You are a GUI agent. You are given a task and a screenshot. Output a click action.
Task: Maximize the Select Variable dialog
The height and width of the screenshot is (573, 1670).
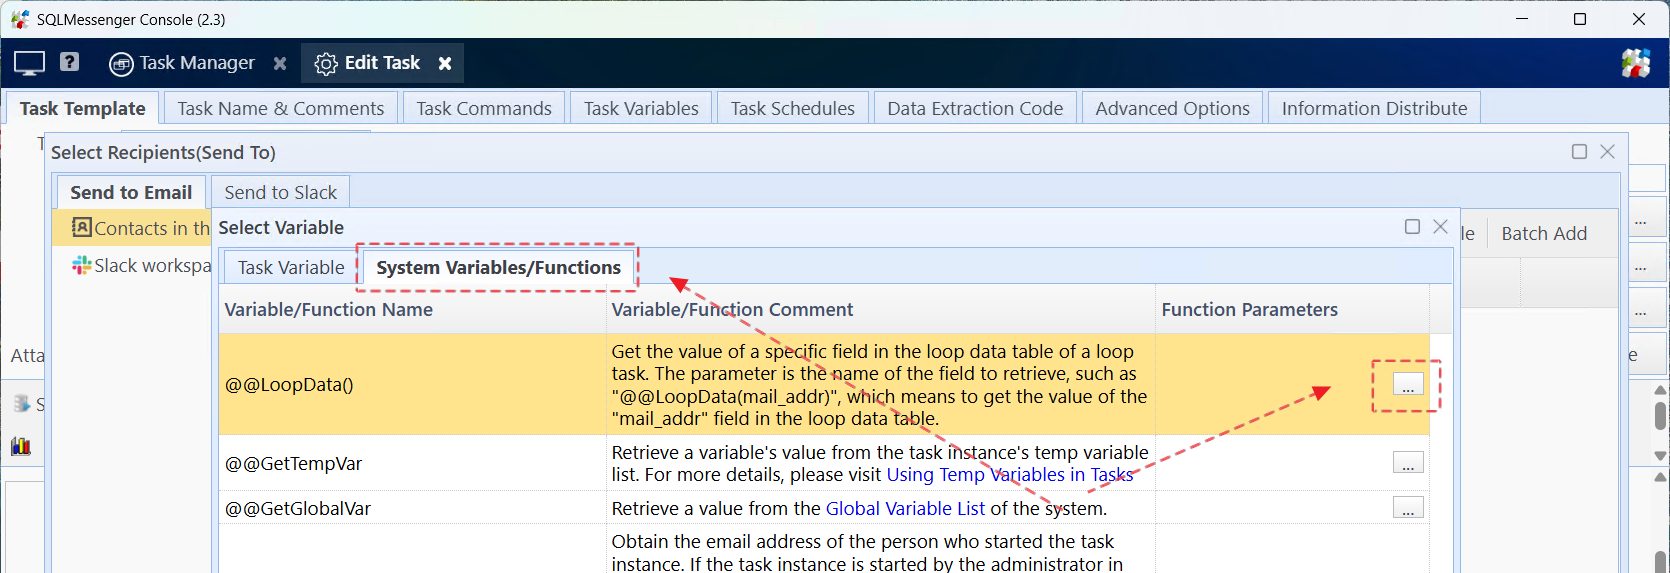1413,227
